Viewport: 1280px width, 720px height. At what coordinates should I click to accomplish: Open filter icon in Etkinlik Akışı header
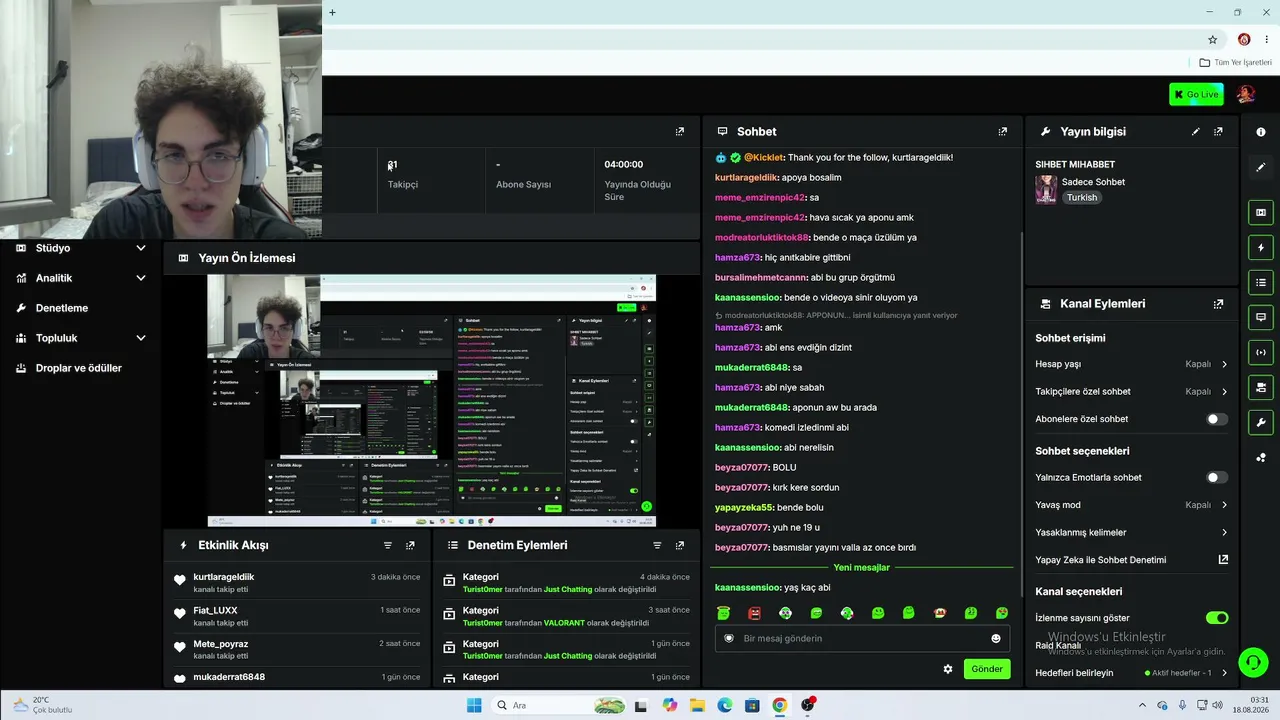click(387, 545)
